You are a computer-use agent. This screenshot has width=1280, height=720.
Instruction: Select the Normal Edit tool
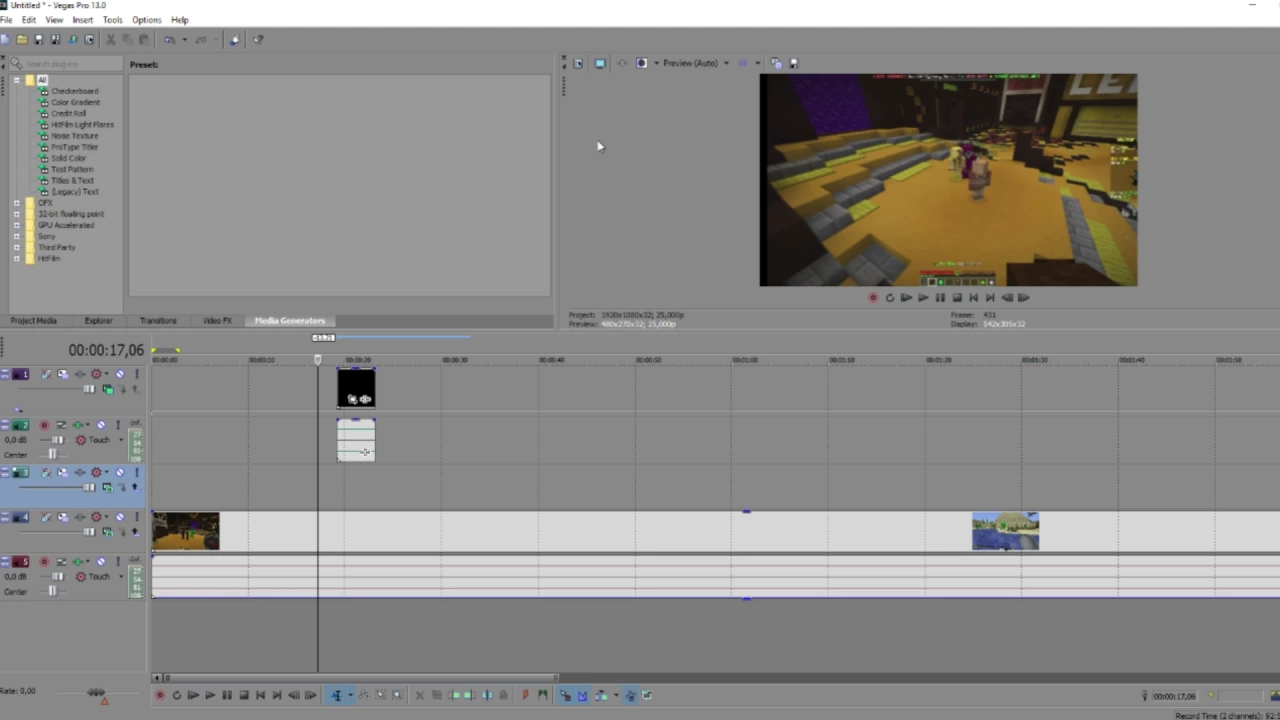coord(336,695)
